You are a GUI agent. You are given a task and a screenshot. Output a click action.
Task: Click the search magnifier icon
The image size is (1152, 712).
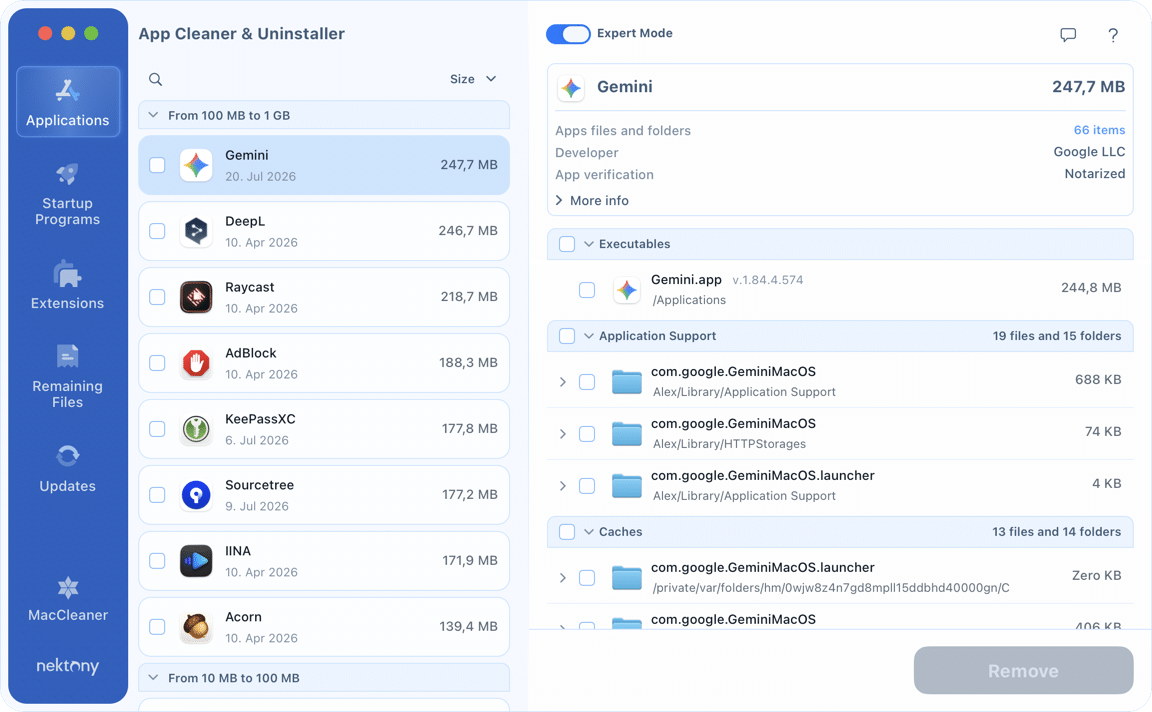tap(155, 79)
